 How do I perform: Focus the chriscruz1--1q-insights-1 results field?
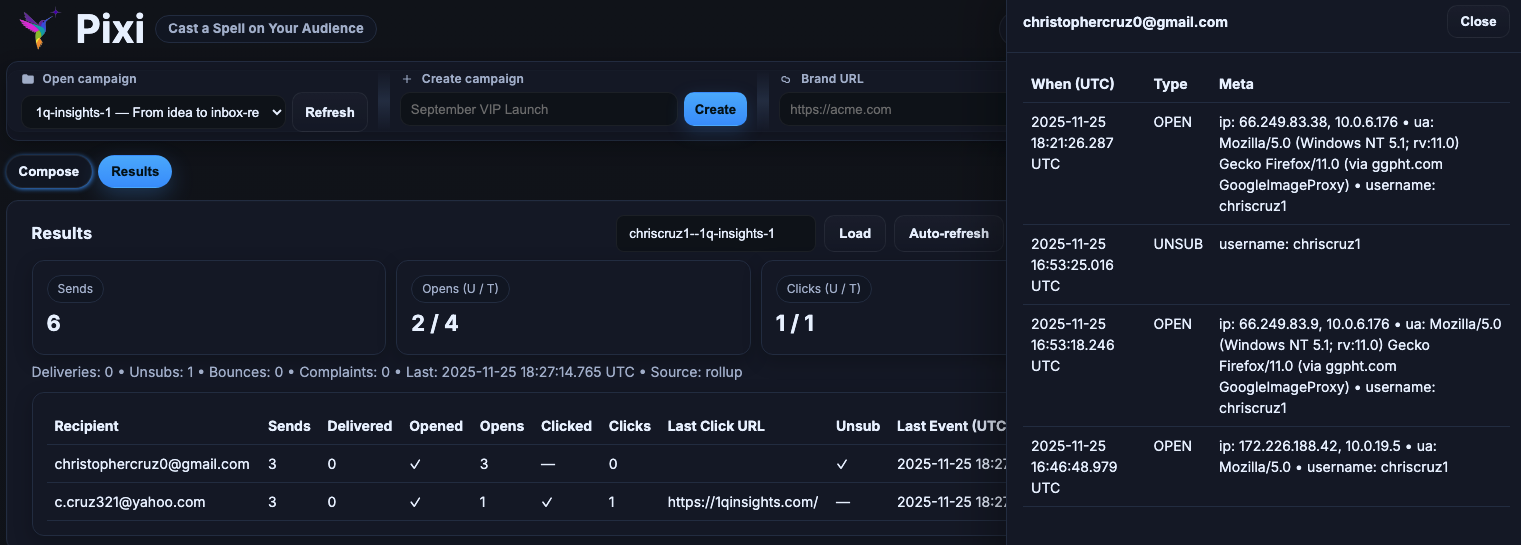coord(716,233)
